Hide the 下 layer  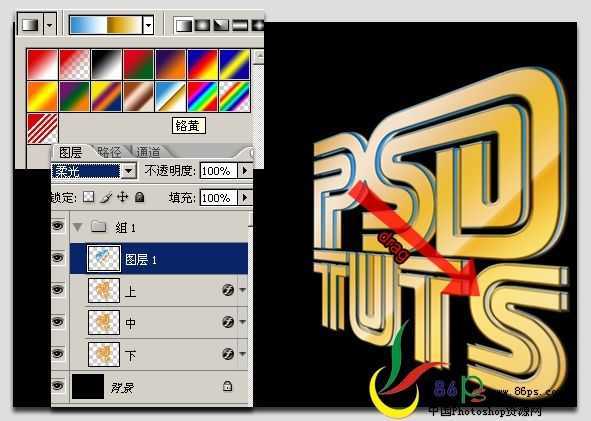pyautogui.click(x=58, y=354)
